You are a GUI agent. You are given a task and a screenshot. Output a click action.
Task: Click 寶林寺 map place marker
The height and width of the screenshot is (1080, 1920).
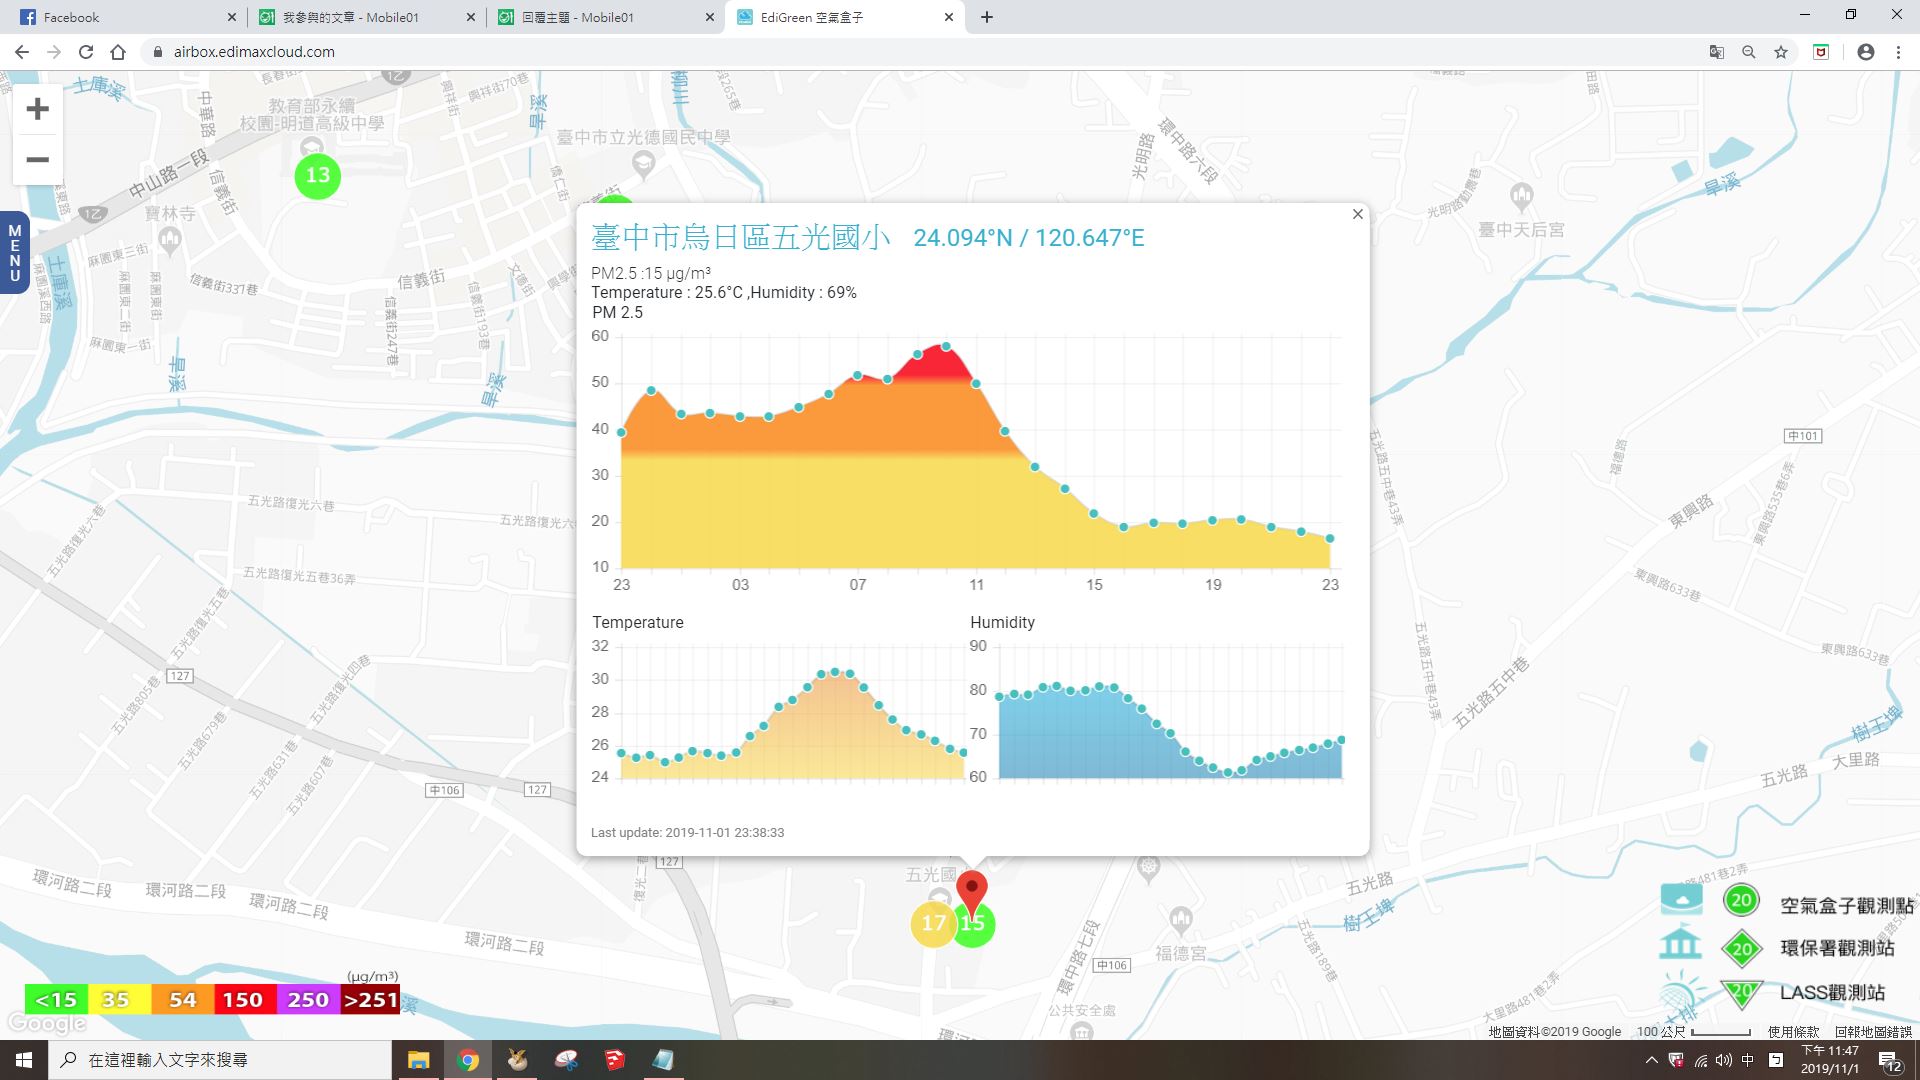(x=169, y=238)
